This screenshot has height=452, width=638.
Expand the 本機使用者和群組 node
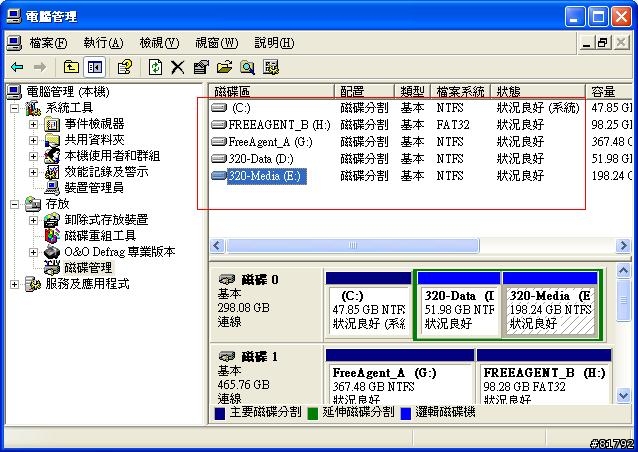33,156
